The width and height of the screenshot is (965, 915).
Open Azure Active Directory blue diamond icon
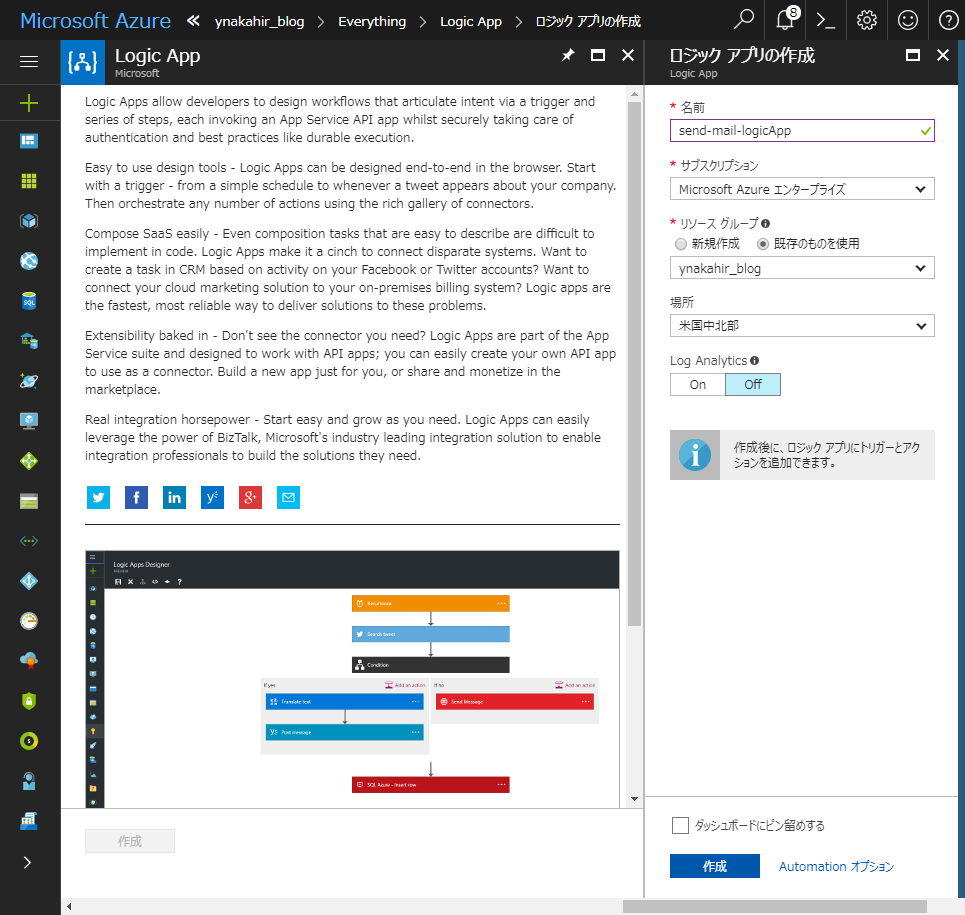(x=29, y=581)
